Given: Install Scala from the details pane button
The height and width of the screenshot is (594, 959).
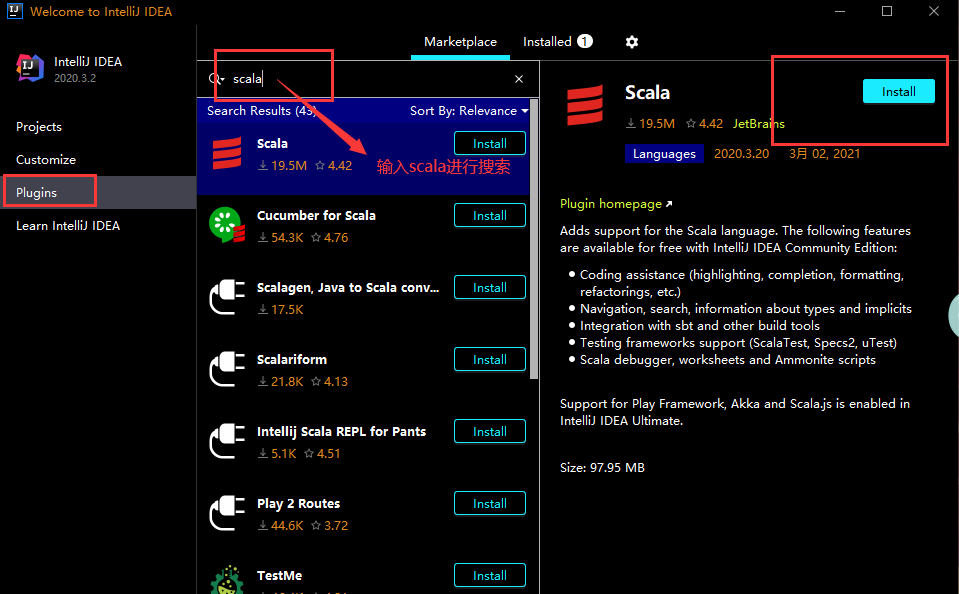Looking at the screenshot, I should pyautogui.click(x=898, y=92).
